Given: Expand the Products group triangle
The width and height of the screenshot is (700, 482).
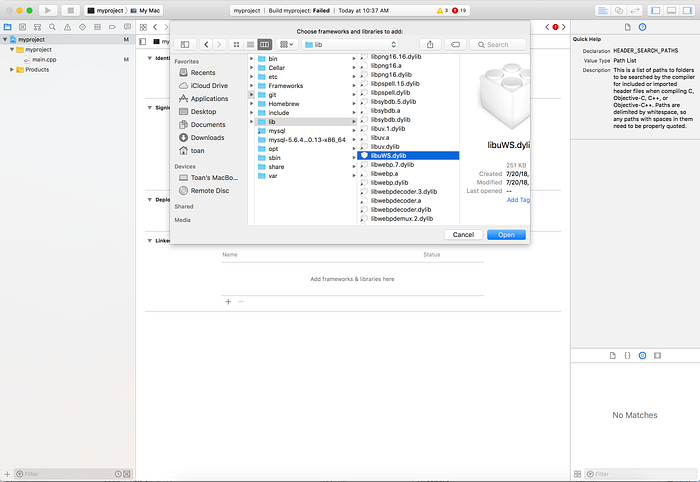Looking at the screenshot, I should pyautogui.click(x=12, y=70).
